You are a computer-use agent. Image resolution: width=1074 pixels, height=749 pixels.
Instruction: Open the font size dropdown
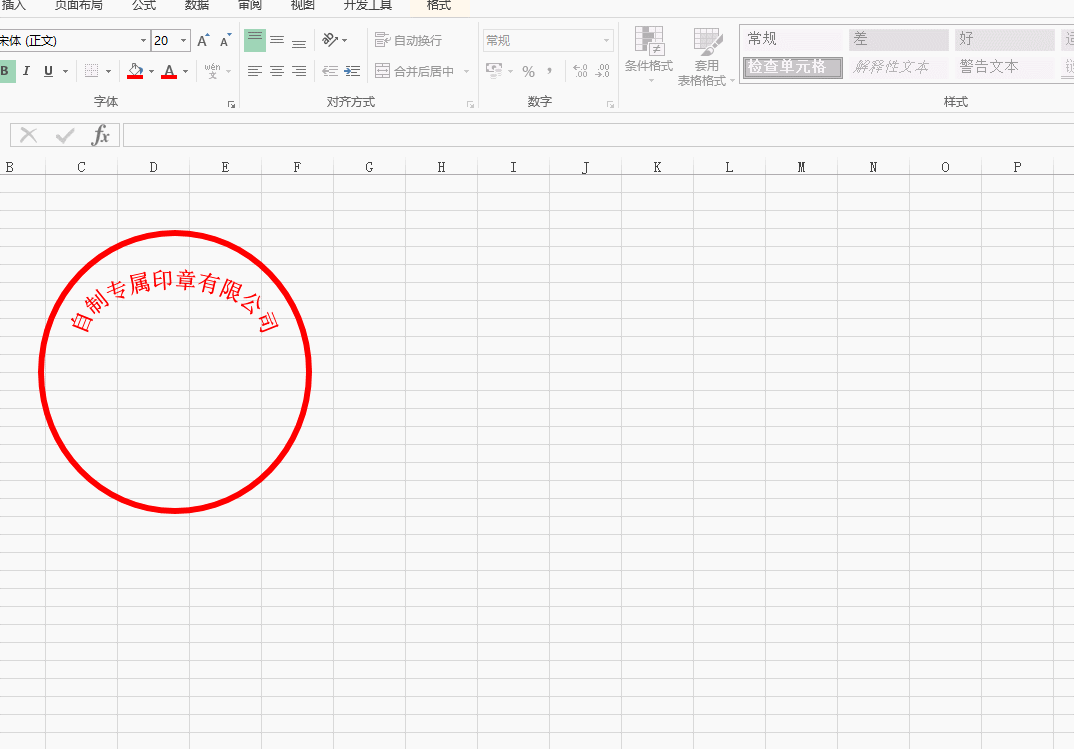[x=184, y=41]
